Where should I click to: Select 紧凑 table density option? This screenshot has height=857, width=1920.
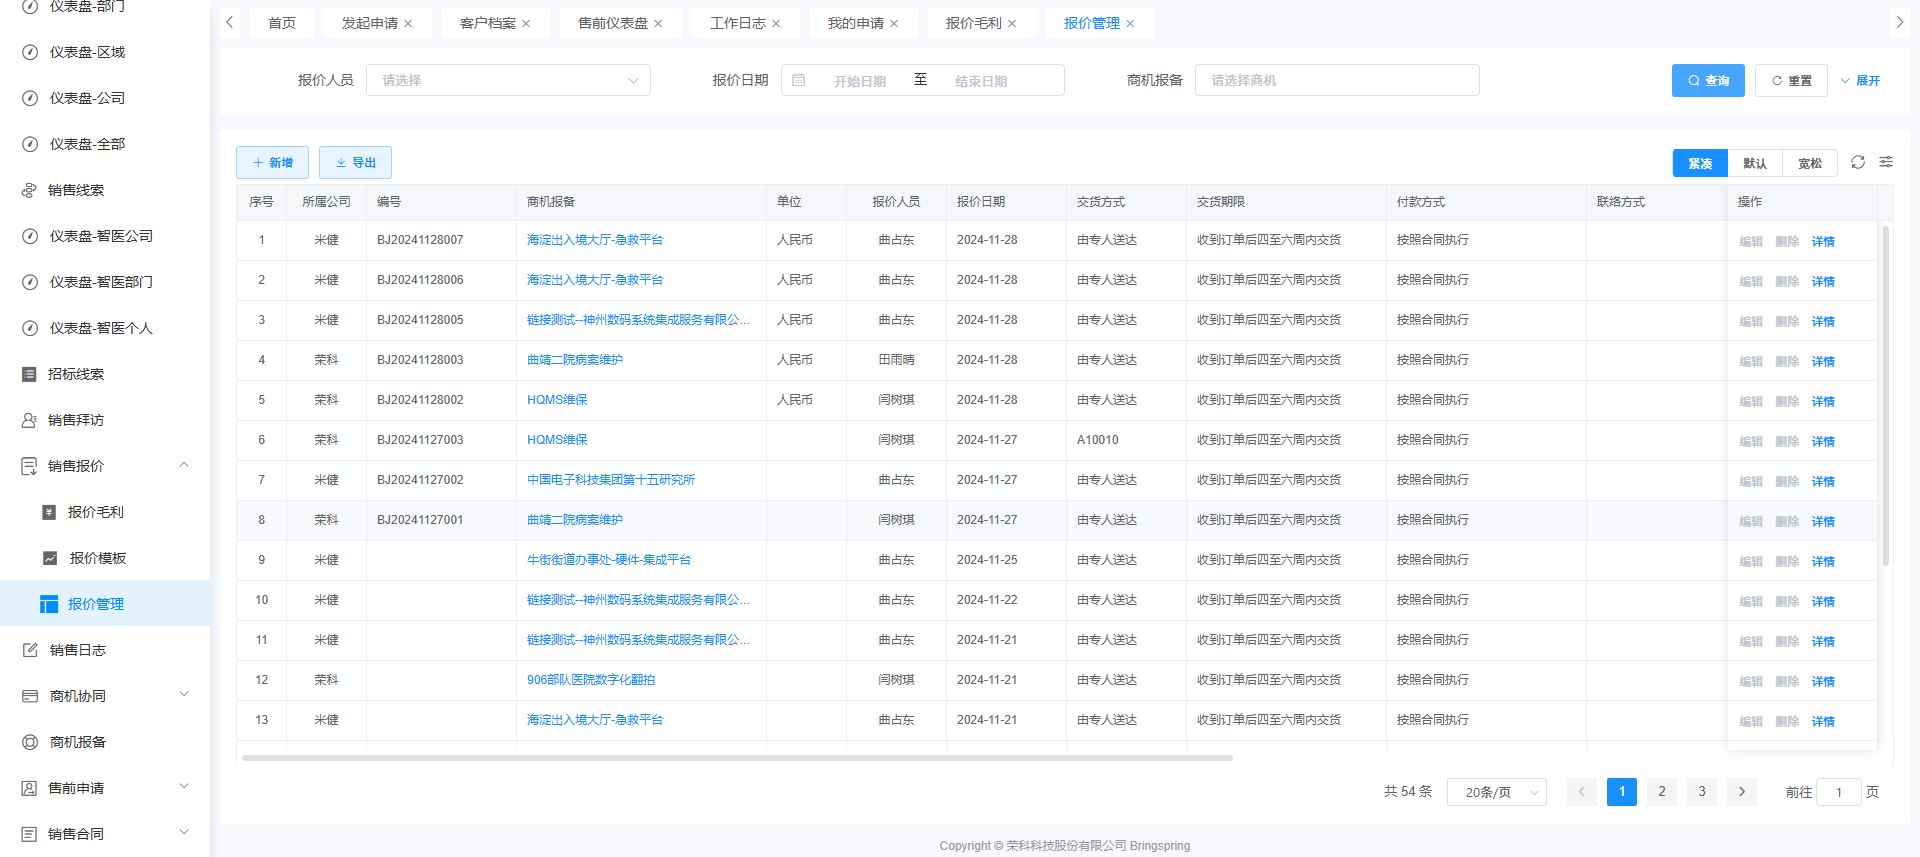1700,163
